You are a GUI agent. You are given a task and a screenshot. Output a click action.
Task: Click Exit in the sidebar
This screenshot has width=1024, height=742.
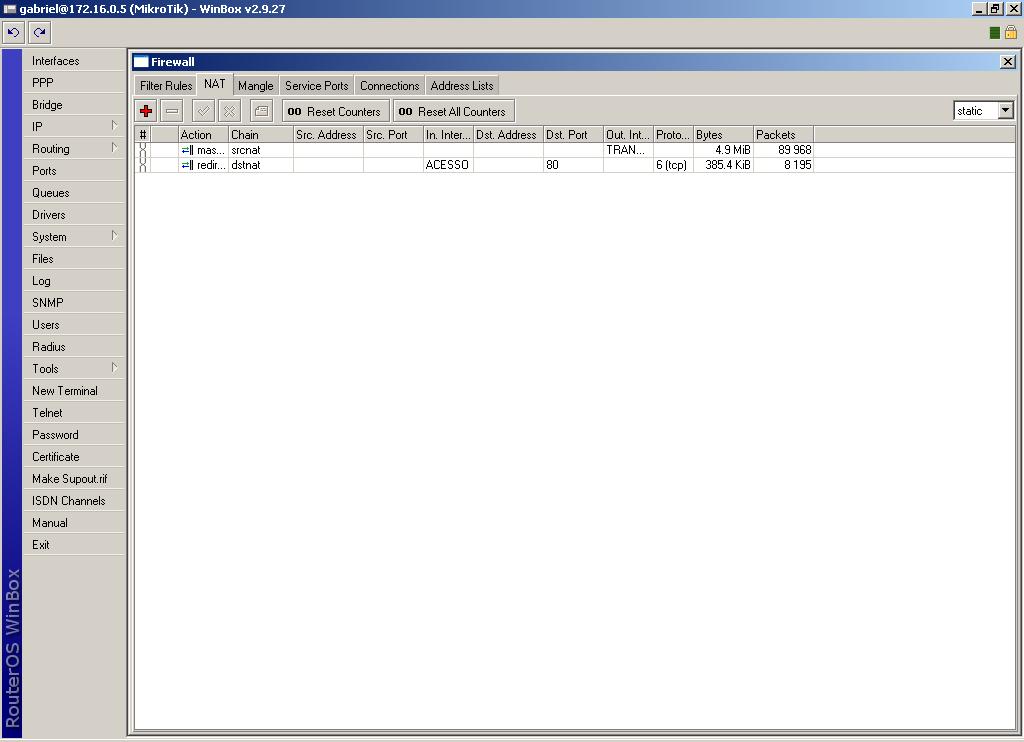coord(74,544)
